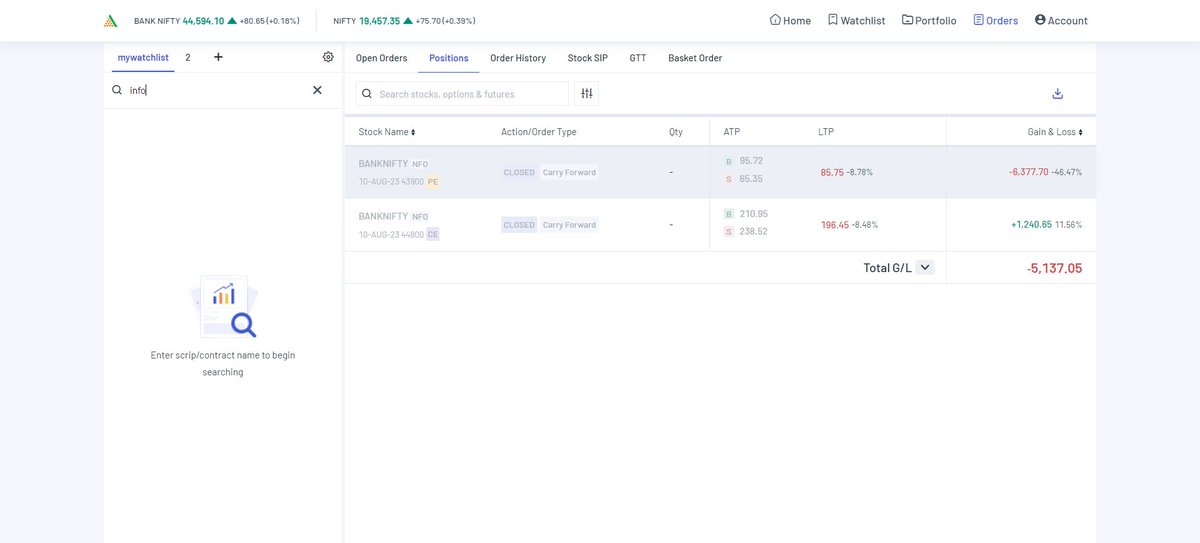Click the B buy badge in BANKNIFTY PE row
This screenshot has height=543, width=1200.
click(x=728, y=161)
